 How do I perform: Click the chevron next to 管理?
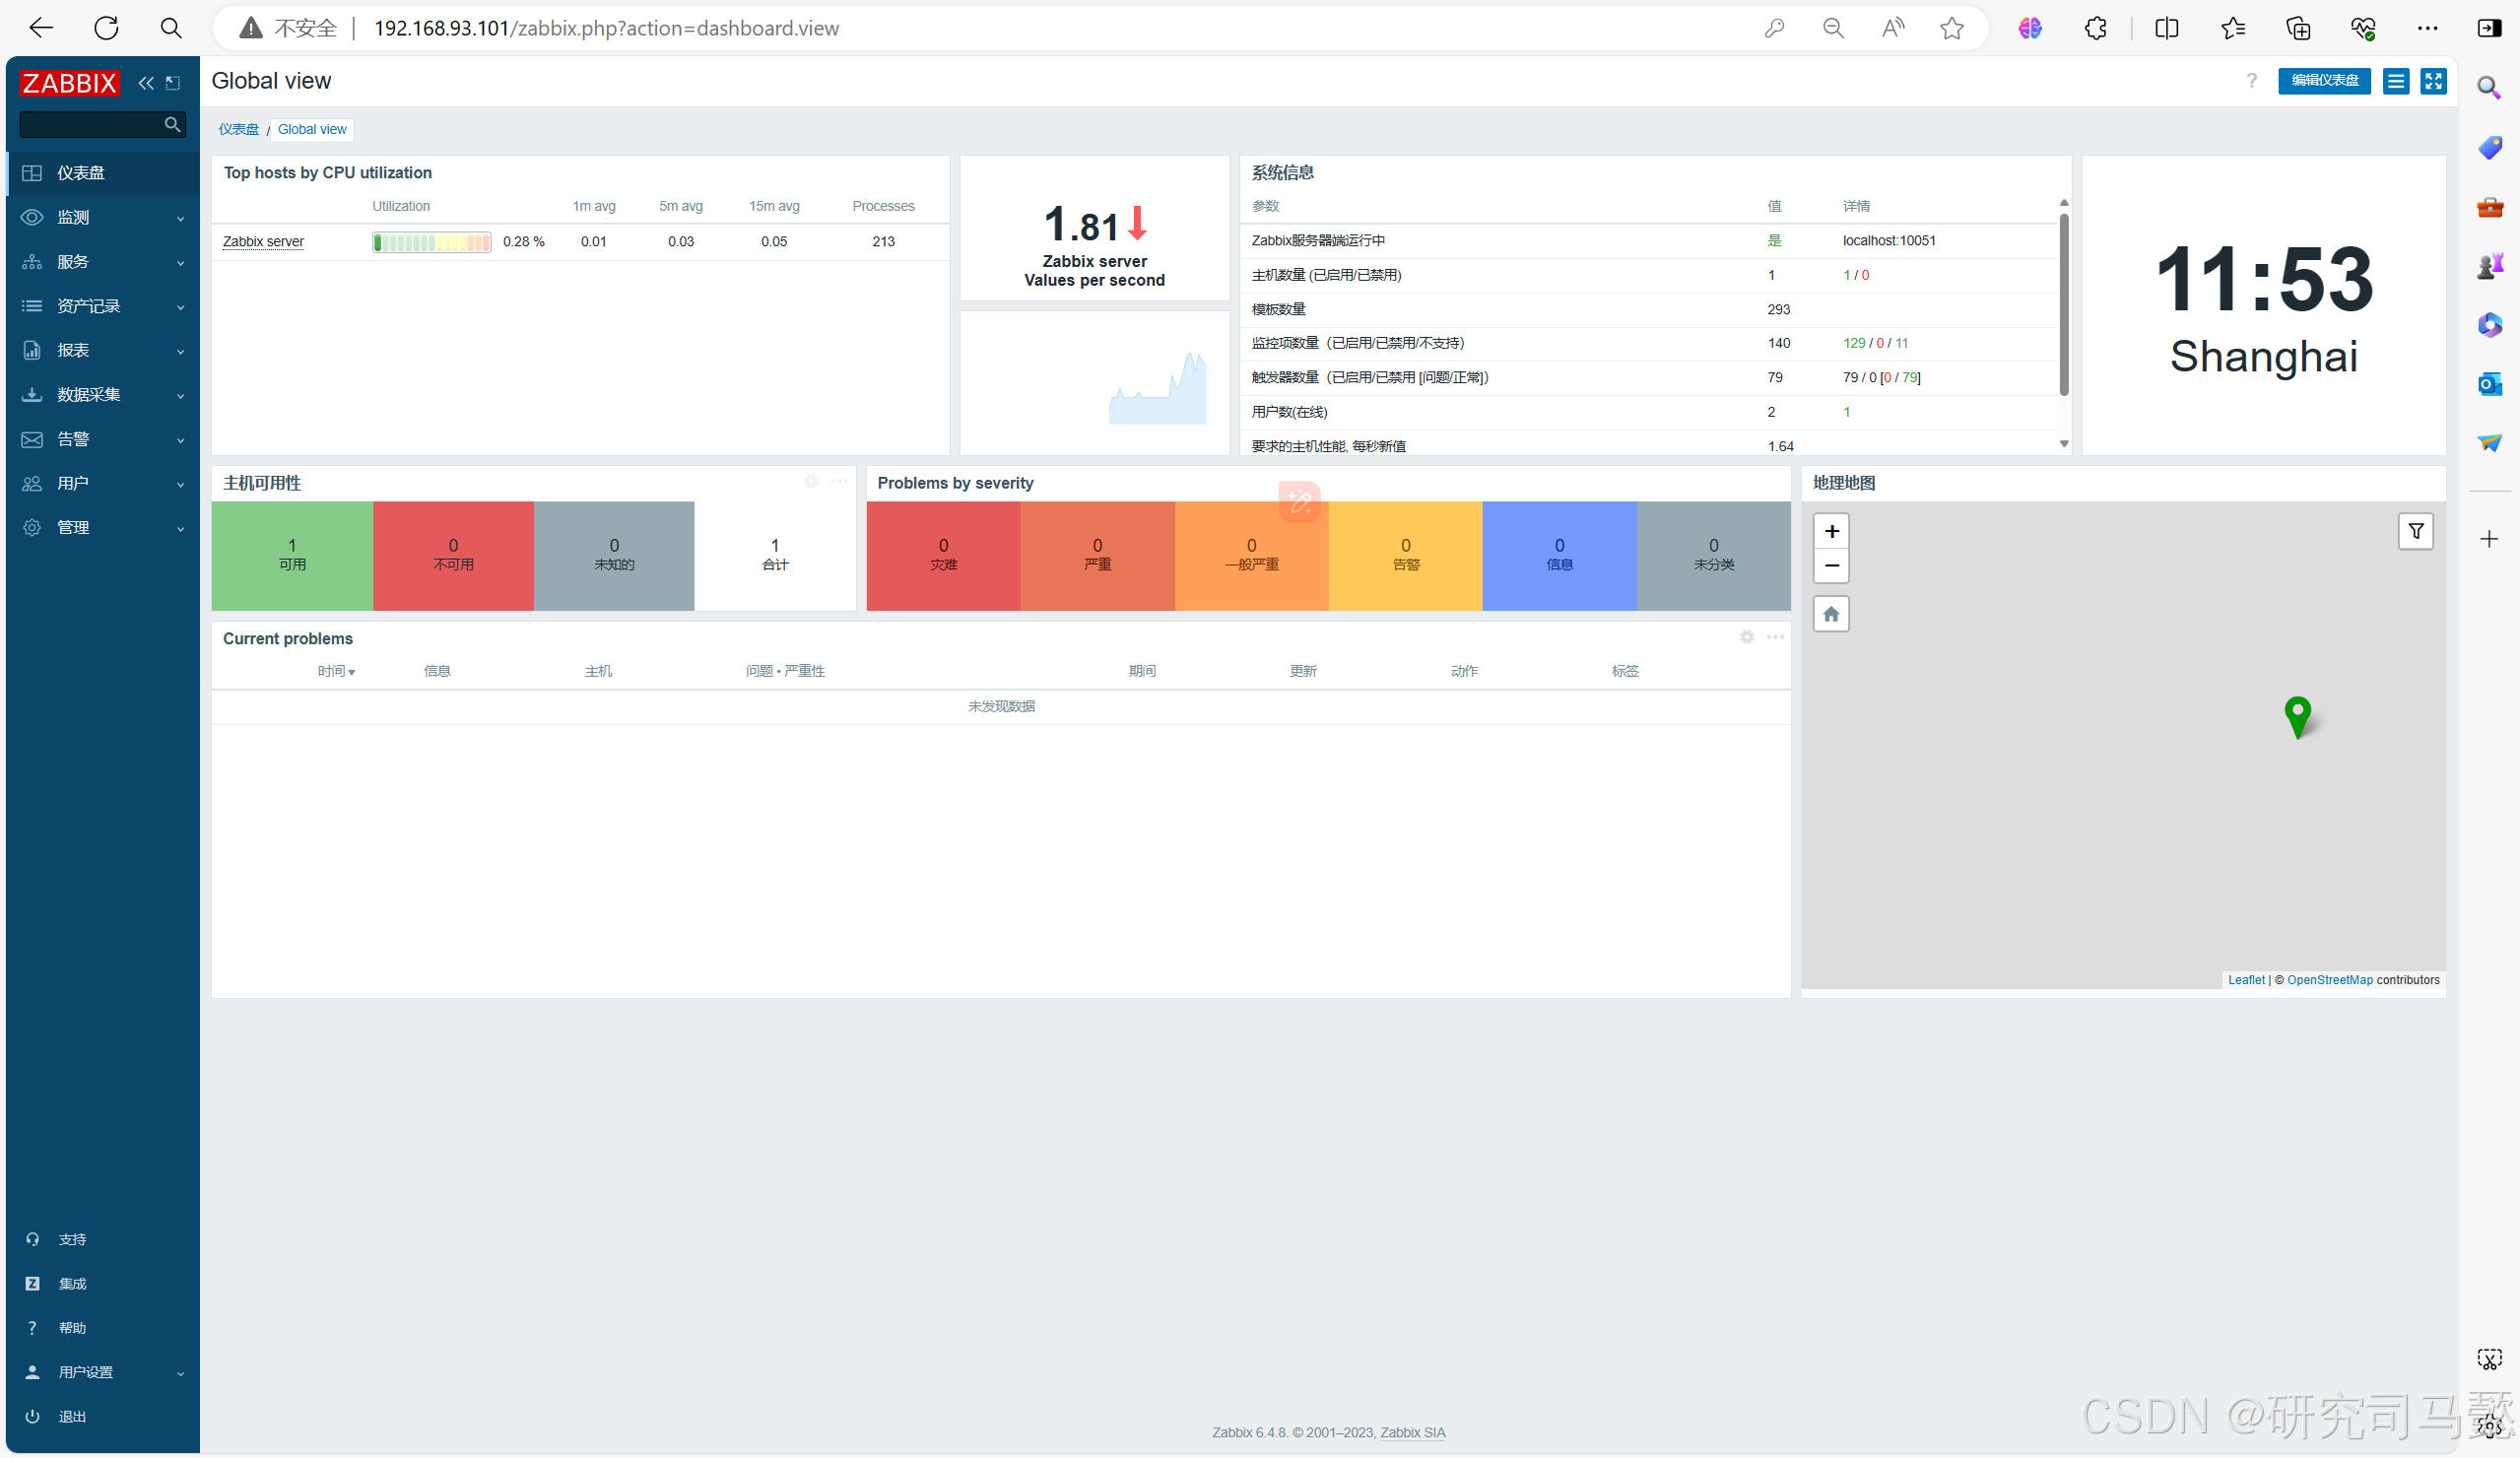pos(181,529)
